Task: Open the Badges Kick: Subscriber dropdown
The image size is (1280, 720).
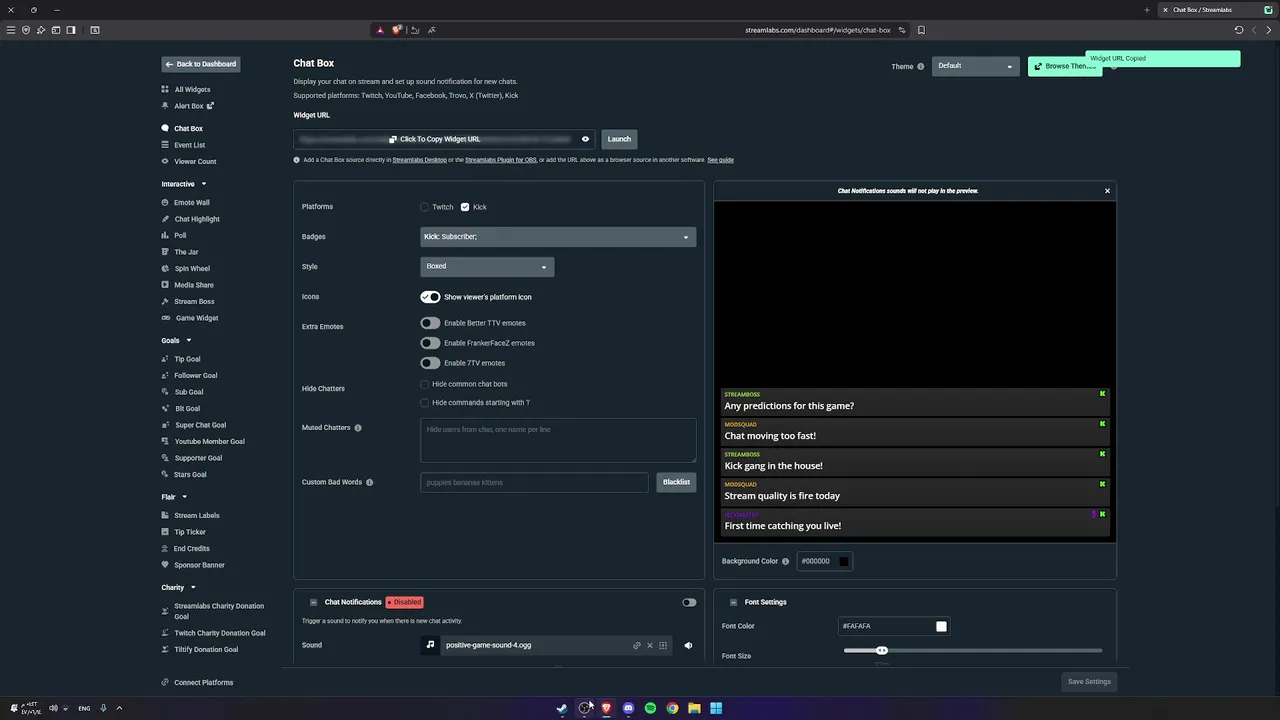Action: tap(557, 237)
